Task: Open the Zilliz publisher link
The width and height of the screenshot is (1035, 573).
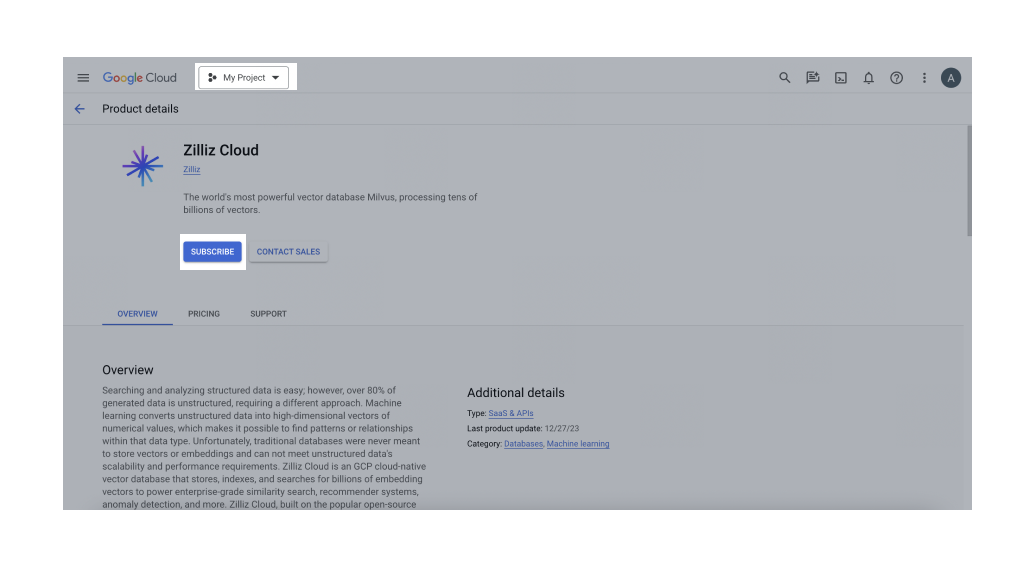Action: (x=191, y=170)
